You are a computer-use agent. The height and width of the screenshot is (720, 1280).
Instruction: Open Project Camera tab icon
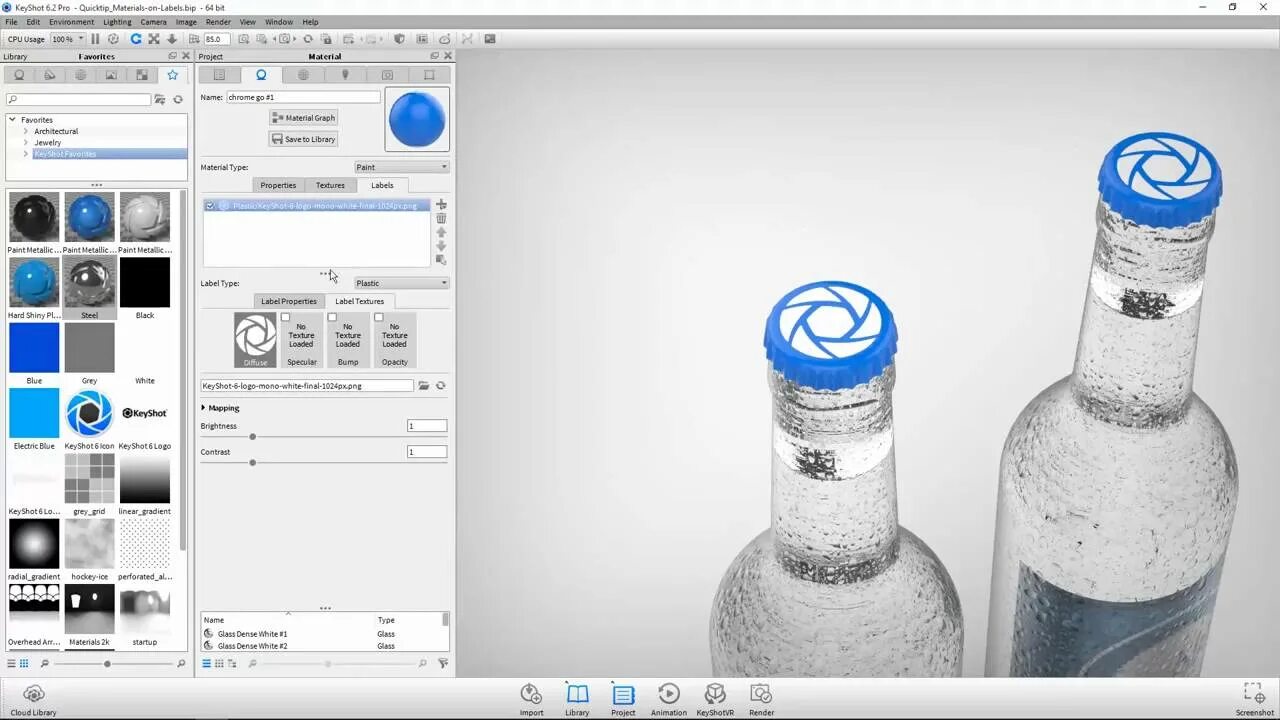pyautogui.click(x=387, y=75)
